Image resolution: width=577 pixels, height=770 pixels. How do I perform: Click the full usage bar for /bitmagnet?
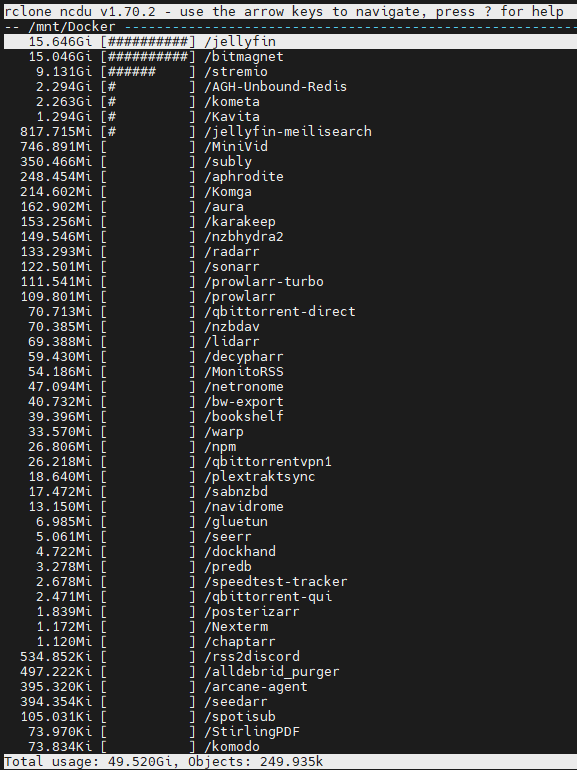[148, 56]
